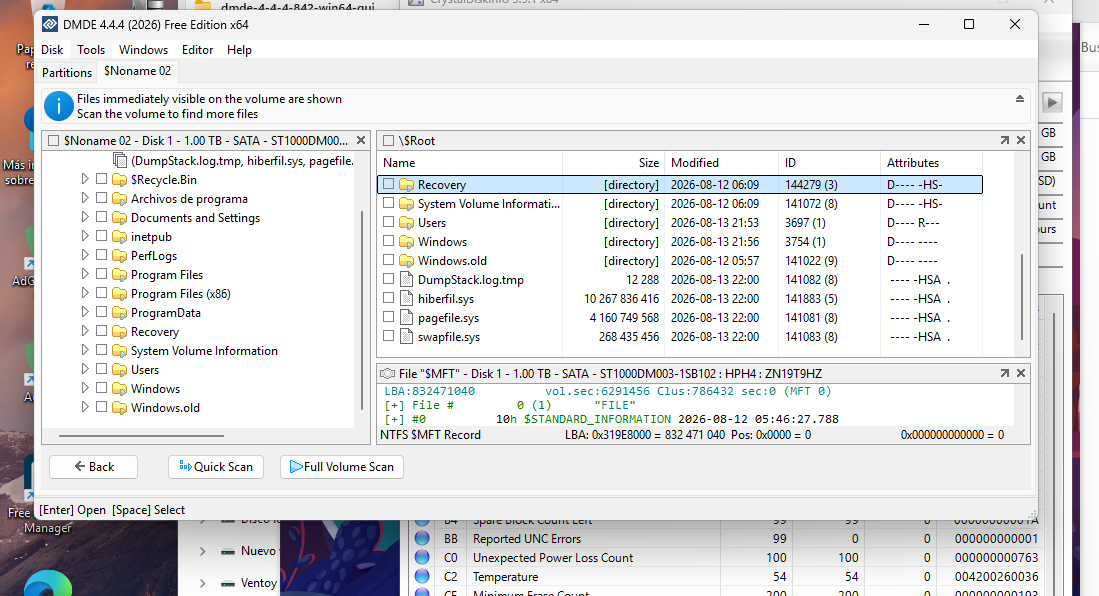Click the blue status icon for Temperature row
This screenshot has width=1099, height=596.
[x=422, y=576]
